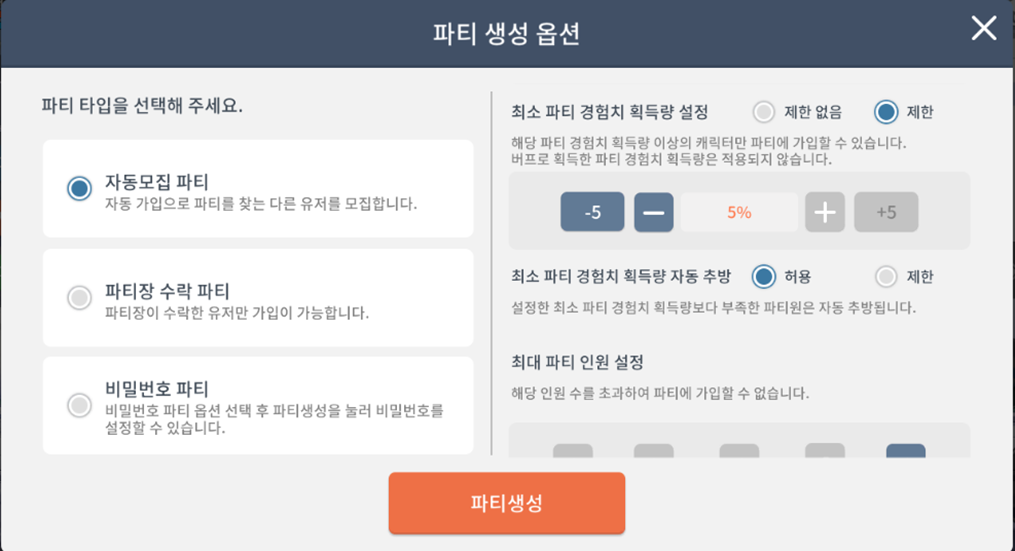Enable 제한 for 최소 파티 경험치 획득량 설정
Screen dimensions: 1015x551
[886, 112]
